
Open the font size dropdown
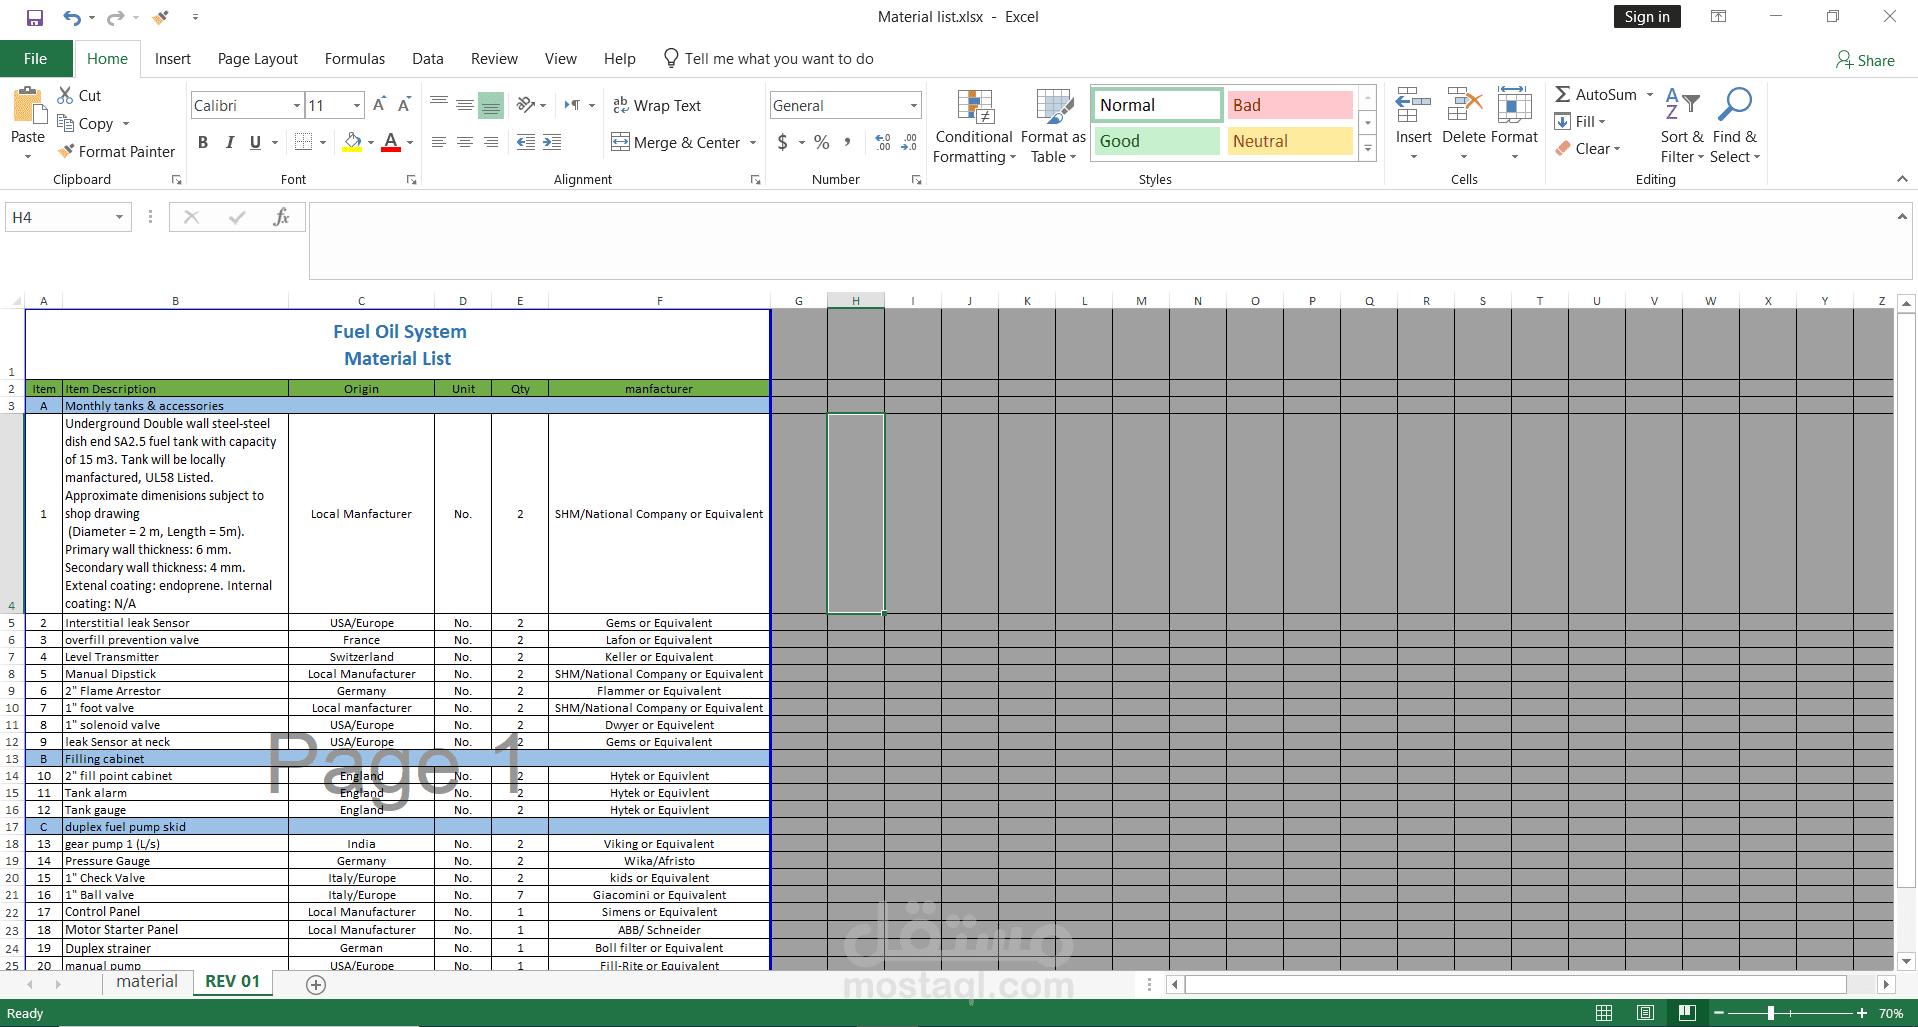click(x=357, y=105)
